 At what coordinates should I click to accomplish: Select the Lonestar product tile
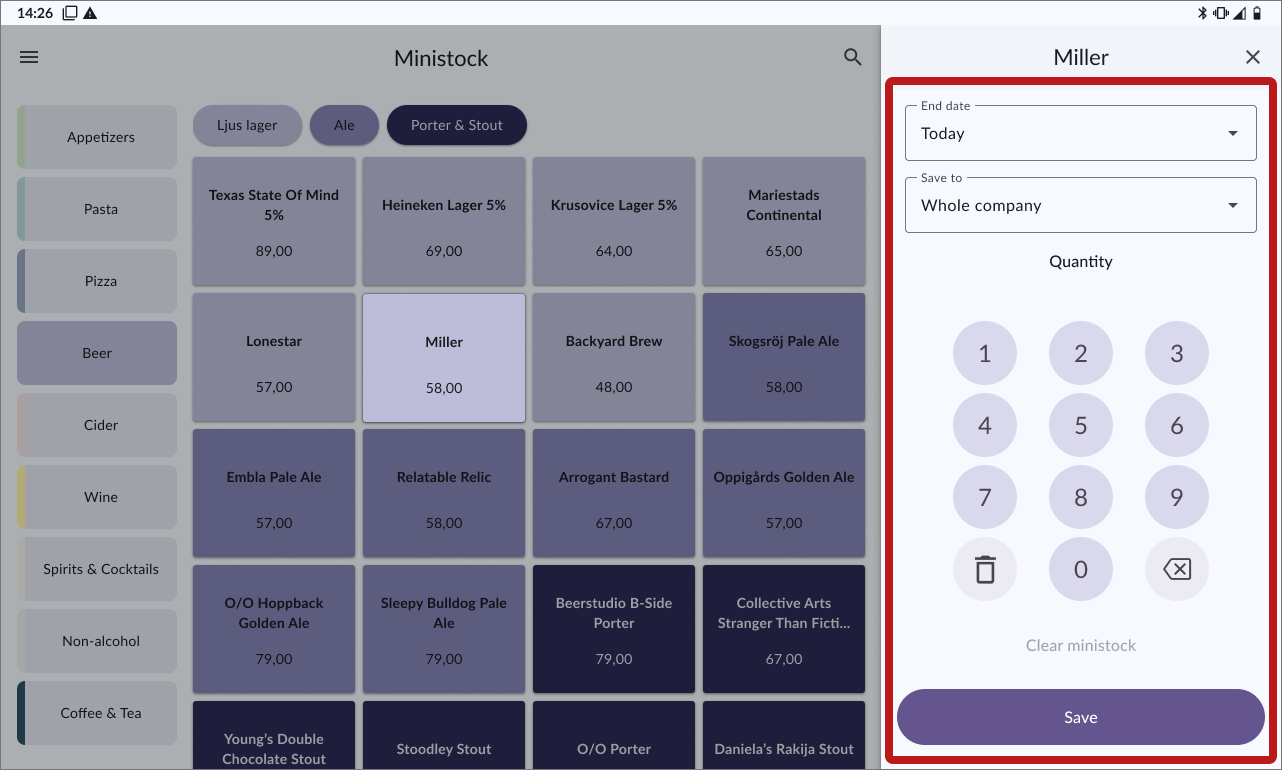274,358
